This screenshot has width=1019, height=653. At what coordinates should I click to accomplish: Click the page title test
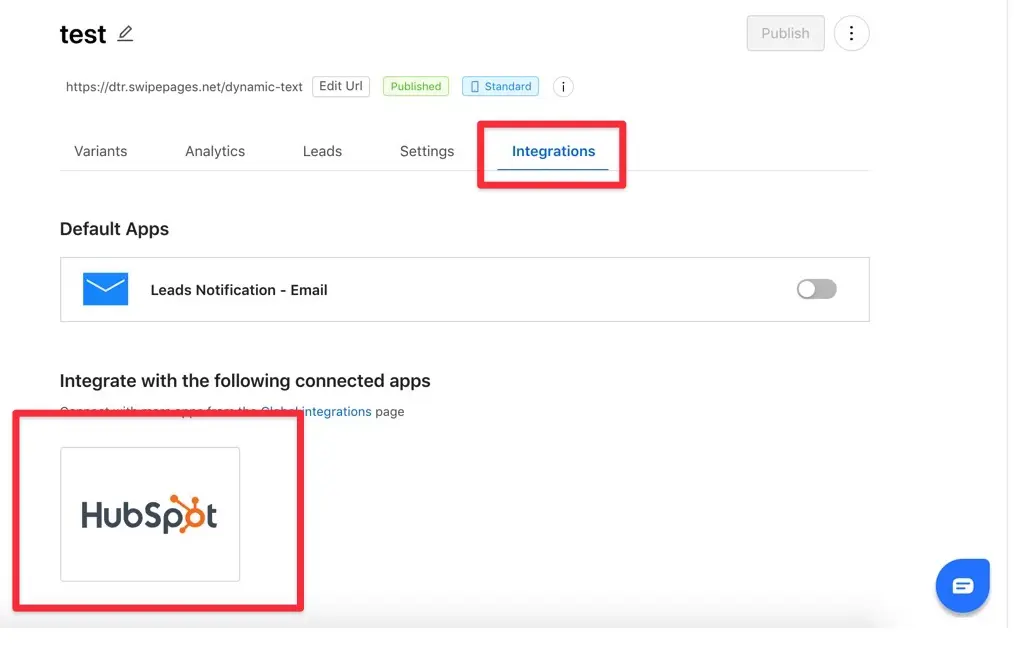(83, 34)
